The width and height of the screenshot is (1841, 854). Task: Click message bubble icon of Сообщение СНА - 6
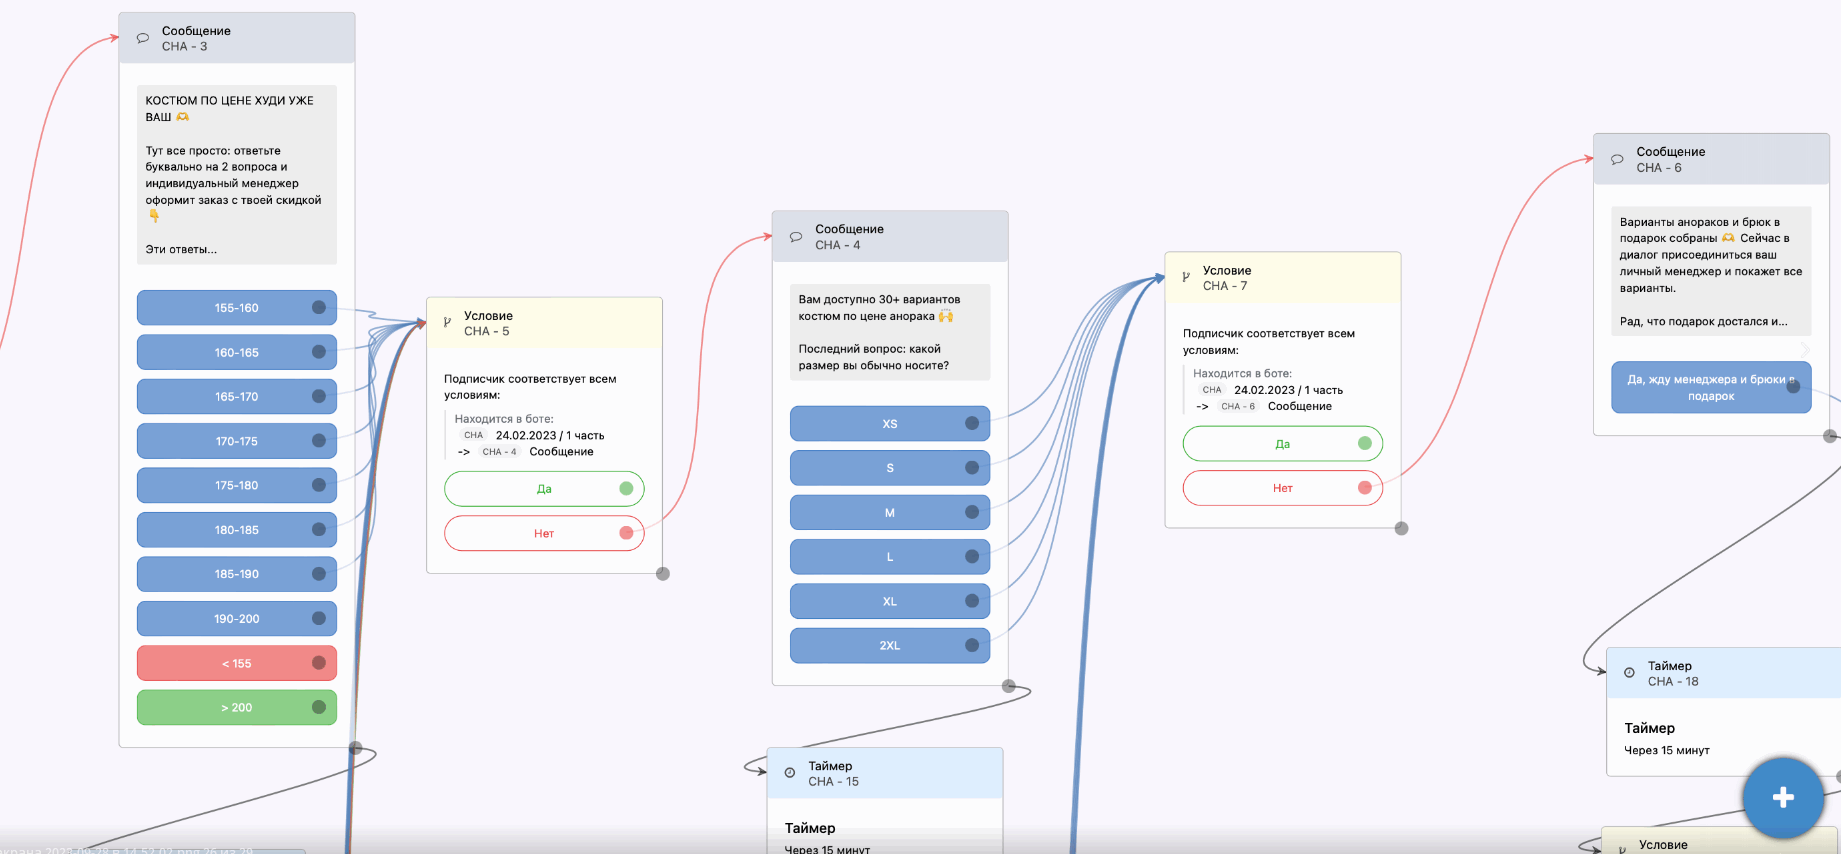point(1617,159)
